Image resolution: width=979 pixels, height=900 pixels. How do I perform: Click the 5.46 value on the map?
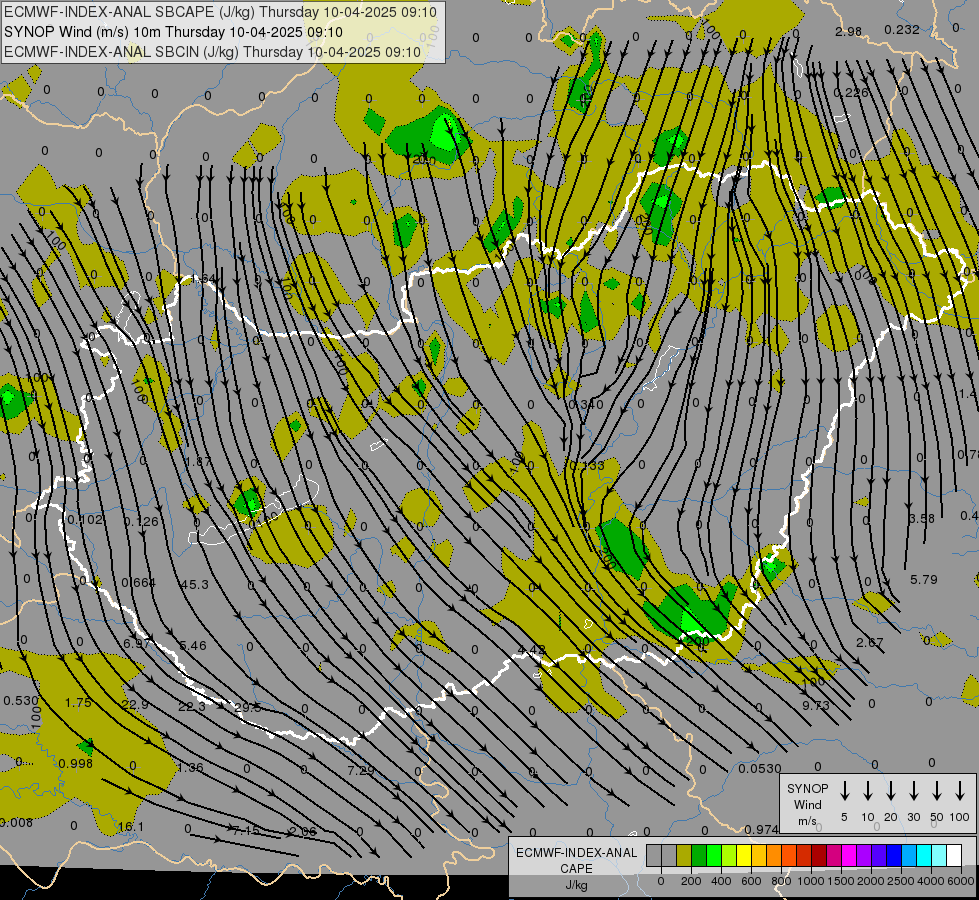pyautogui.click(x=193, y=645)
